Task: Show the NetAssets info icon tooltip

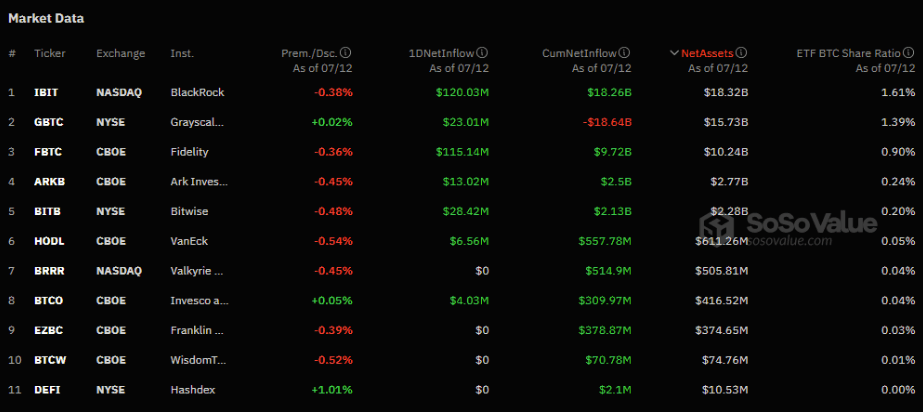Action: click(x=742, y=53)
